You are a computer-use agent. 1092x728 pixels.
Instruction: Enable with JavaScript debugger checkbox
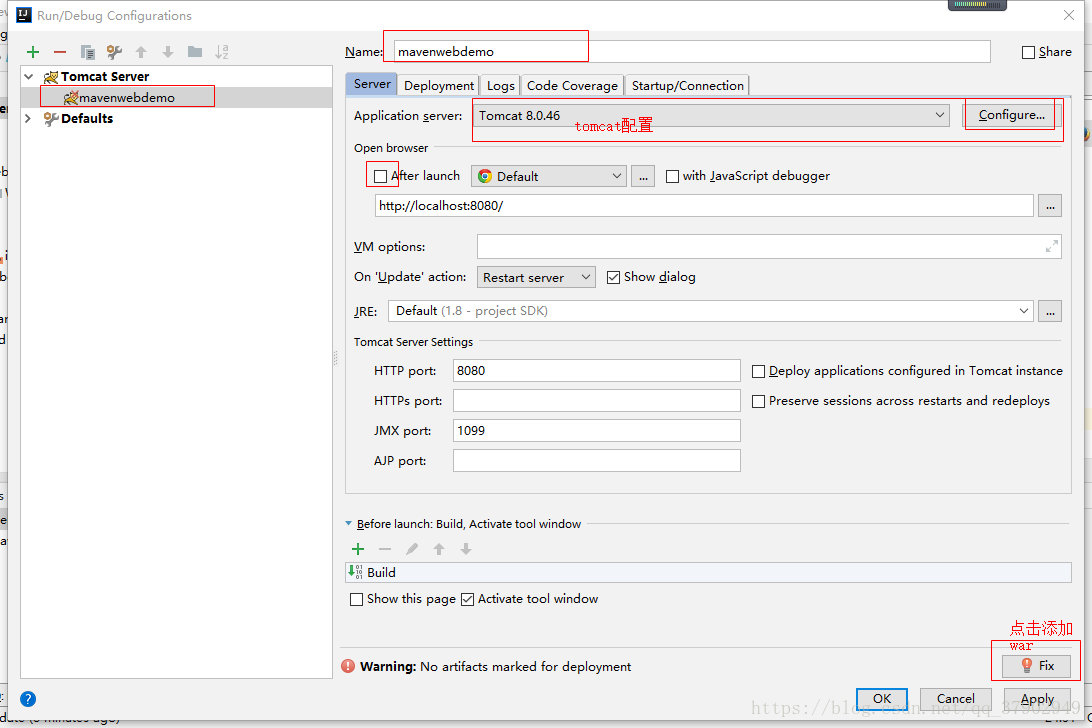click(x=672, y=176)
